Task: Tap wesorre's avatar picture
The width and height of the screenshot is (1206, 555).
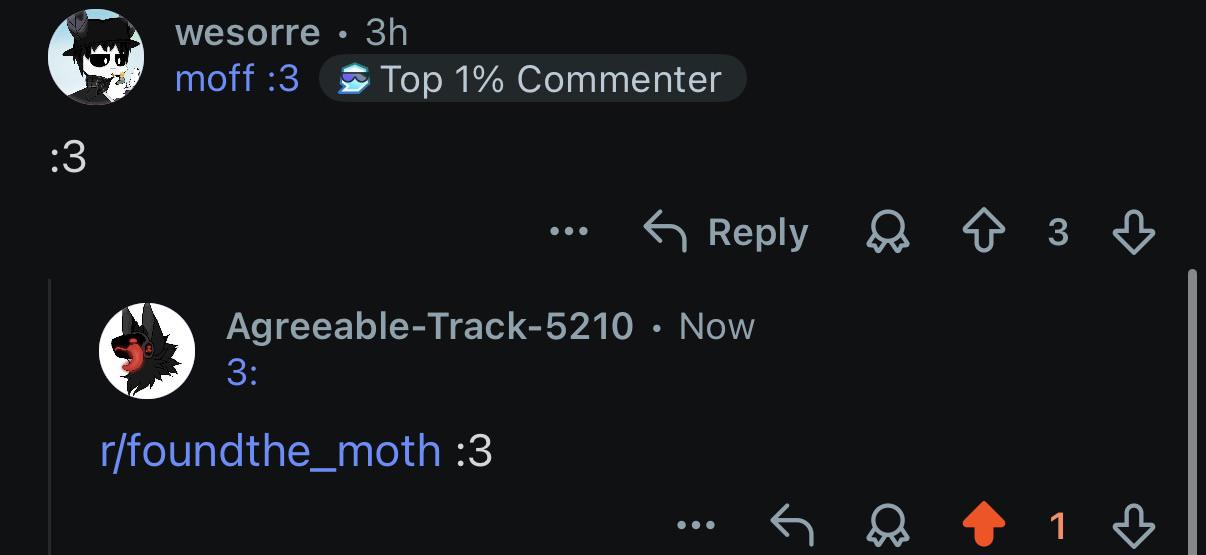Action: coord(96,57)
